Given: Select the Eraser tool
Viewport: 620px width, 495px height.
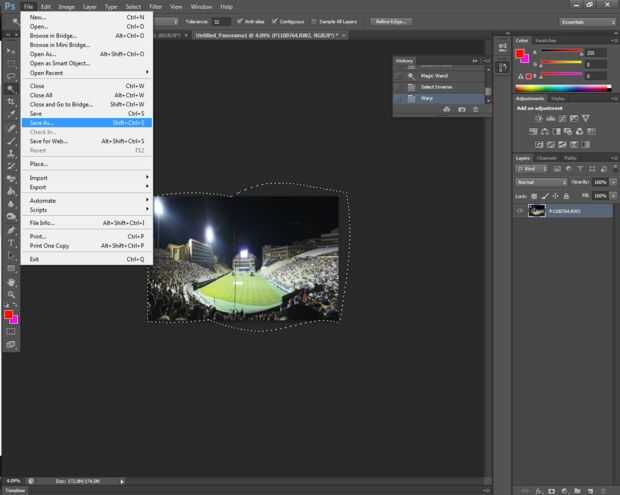Looking at the screenshot, I should coord(11,179).
